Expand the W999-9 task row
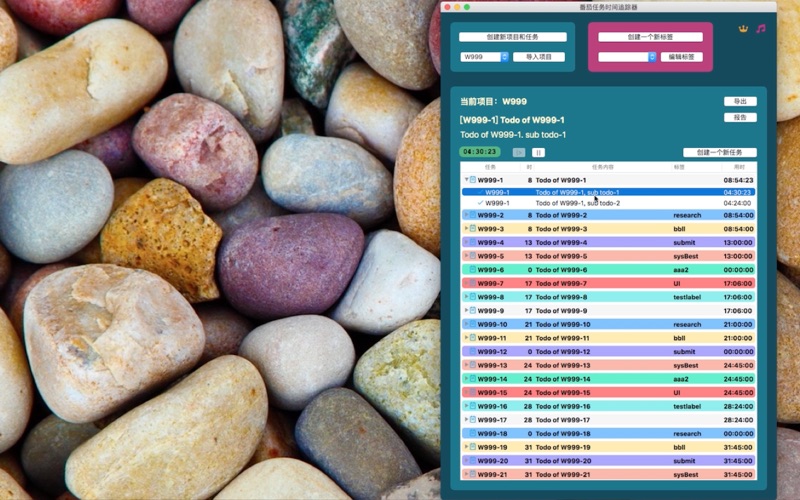This screenshot has width=800, height=500. click(x=465, y=311)
